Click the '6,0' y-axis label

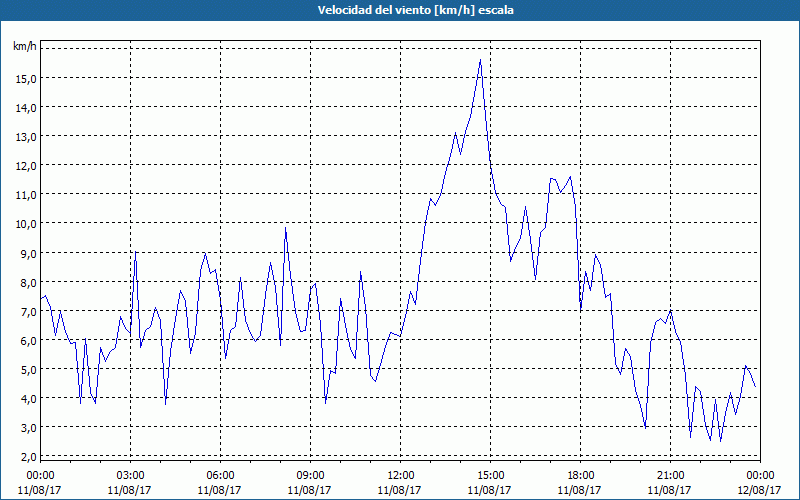tap(29, 341)
